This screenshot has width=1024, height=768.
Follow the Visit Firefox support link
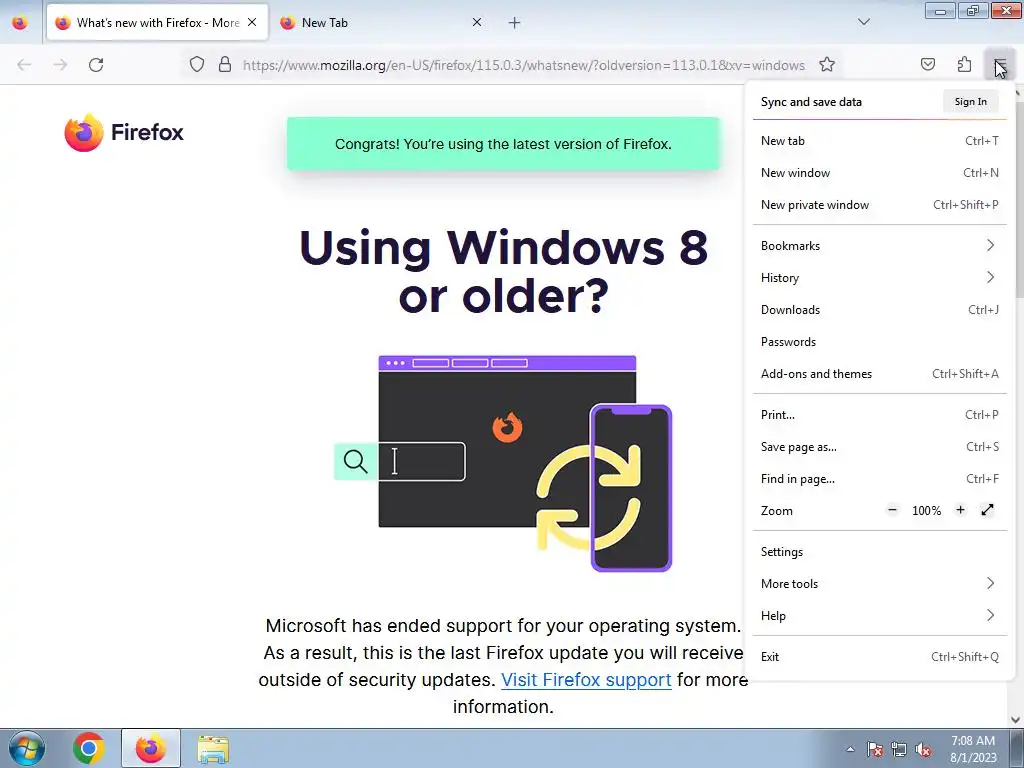[x=586, y=680]
